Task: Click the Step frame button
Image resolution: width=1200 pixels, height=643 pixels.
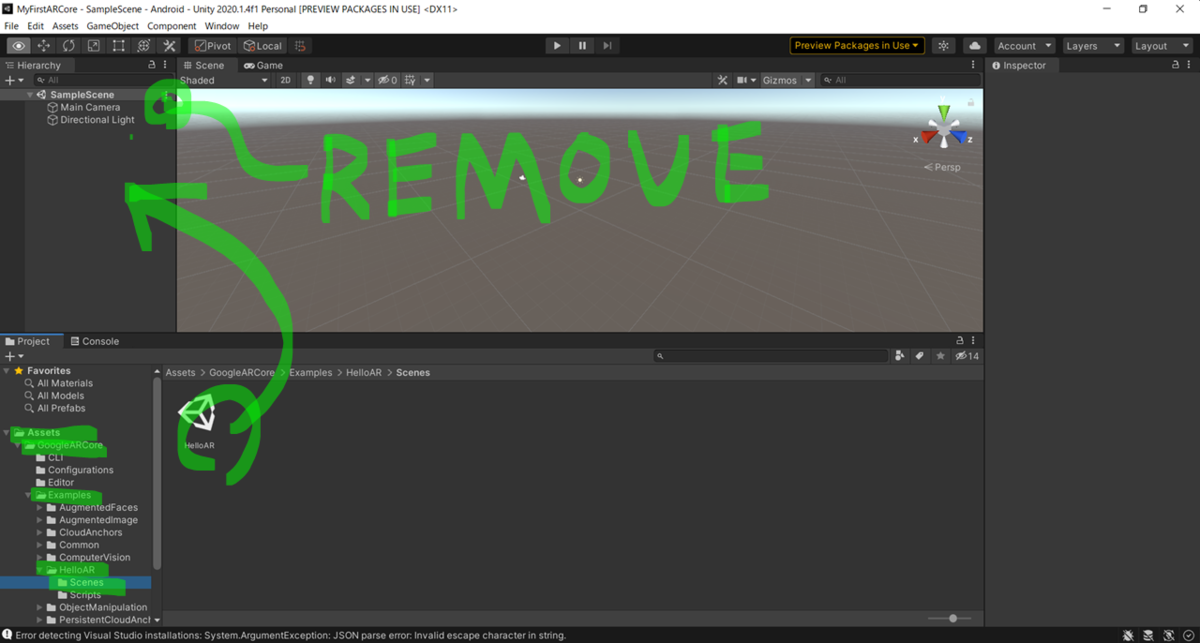Action: 607,46
